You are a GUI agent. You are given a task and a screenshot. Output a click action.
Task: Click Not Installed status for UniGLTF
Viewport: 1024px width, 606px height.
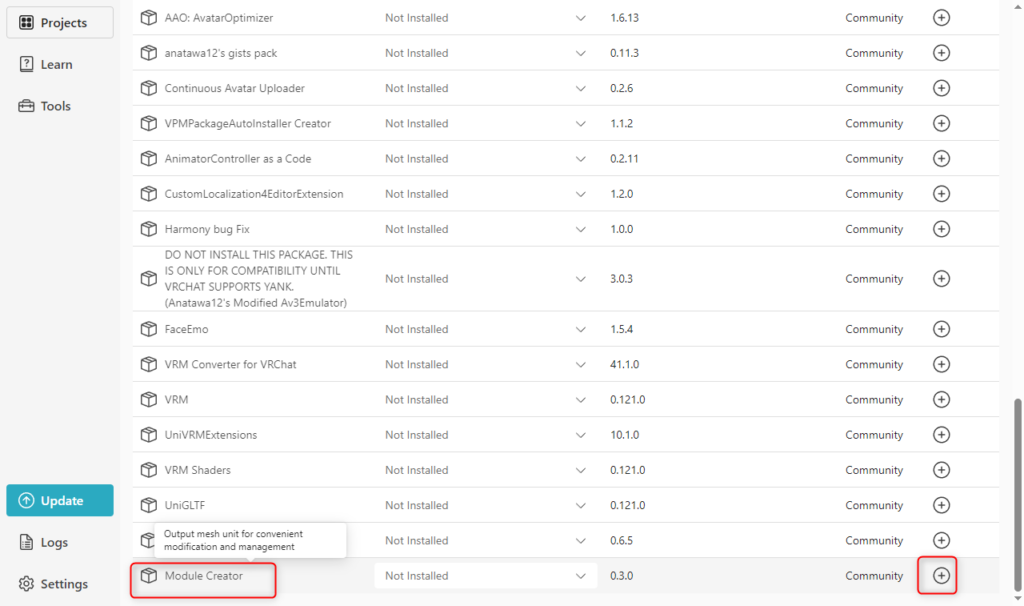pos(417,505)
